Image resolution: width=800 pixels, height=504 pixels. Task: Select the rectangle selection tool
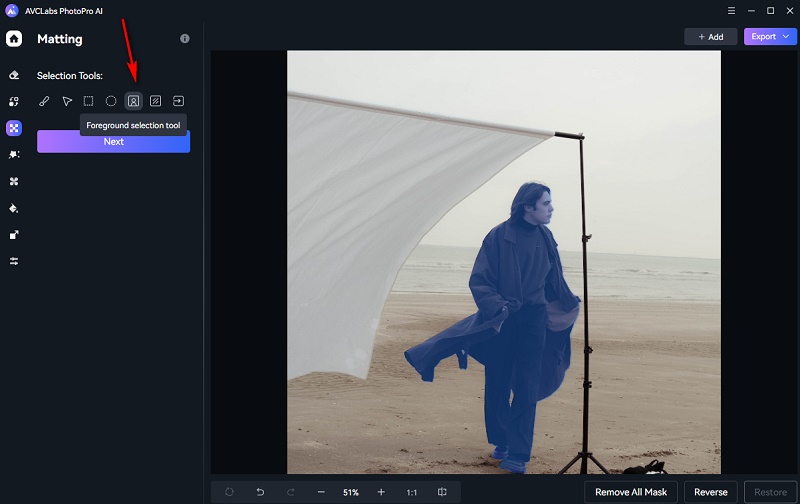pyautogui.click(x=89, y=101)
